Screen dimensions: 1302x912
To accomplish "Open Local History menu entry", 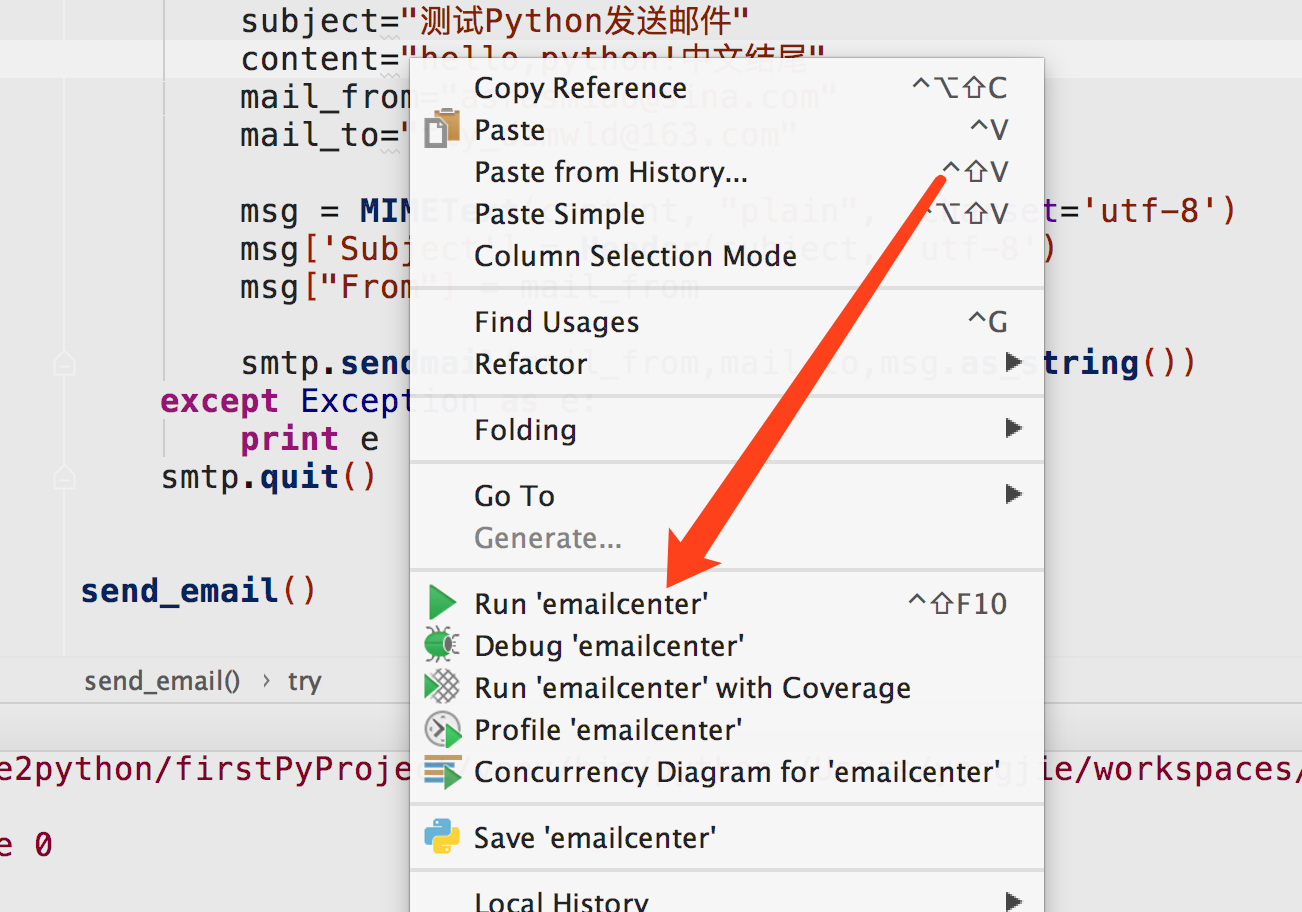I will click(x=727, y=897).
